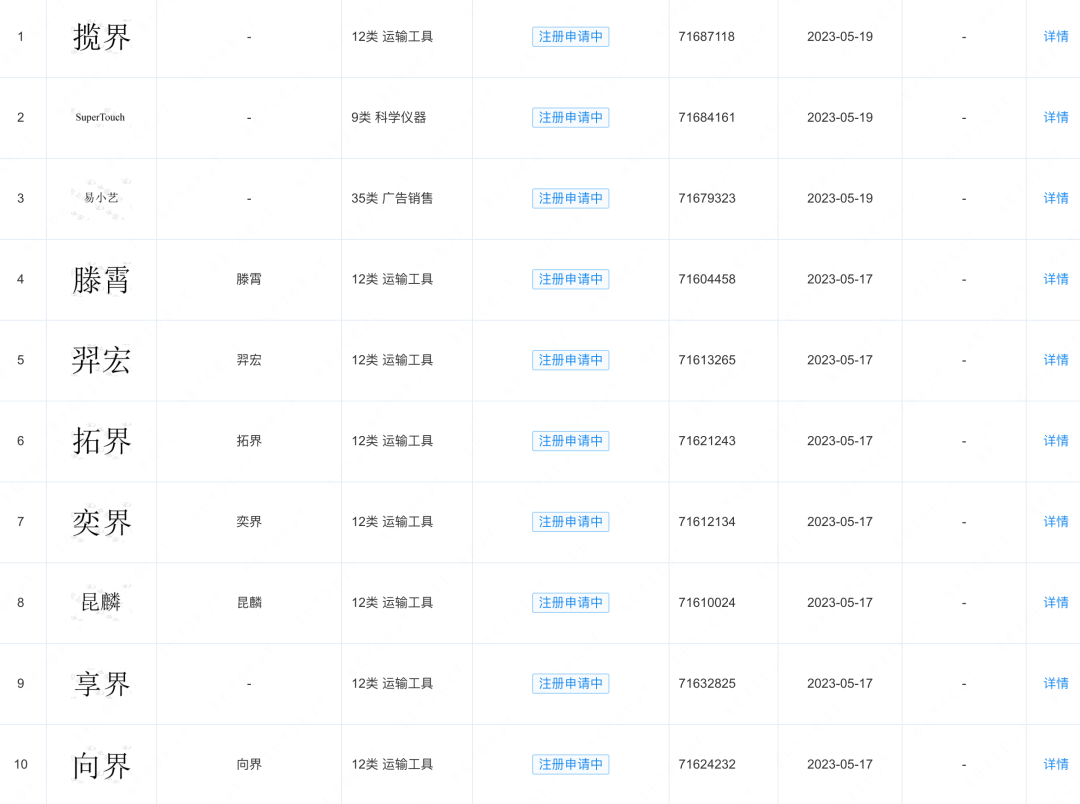Click row number 10

pos(21,764)
